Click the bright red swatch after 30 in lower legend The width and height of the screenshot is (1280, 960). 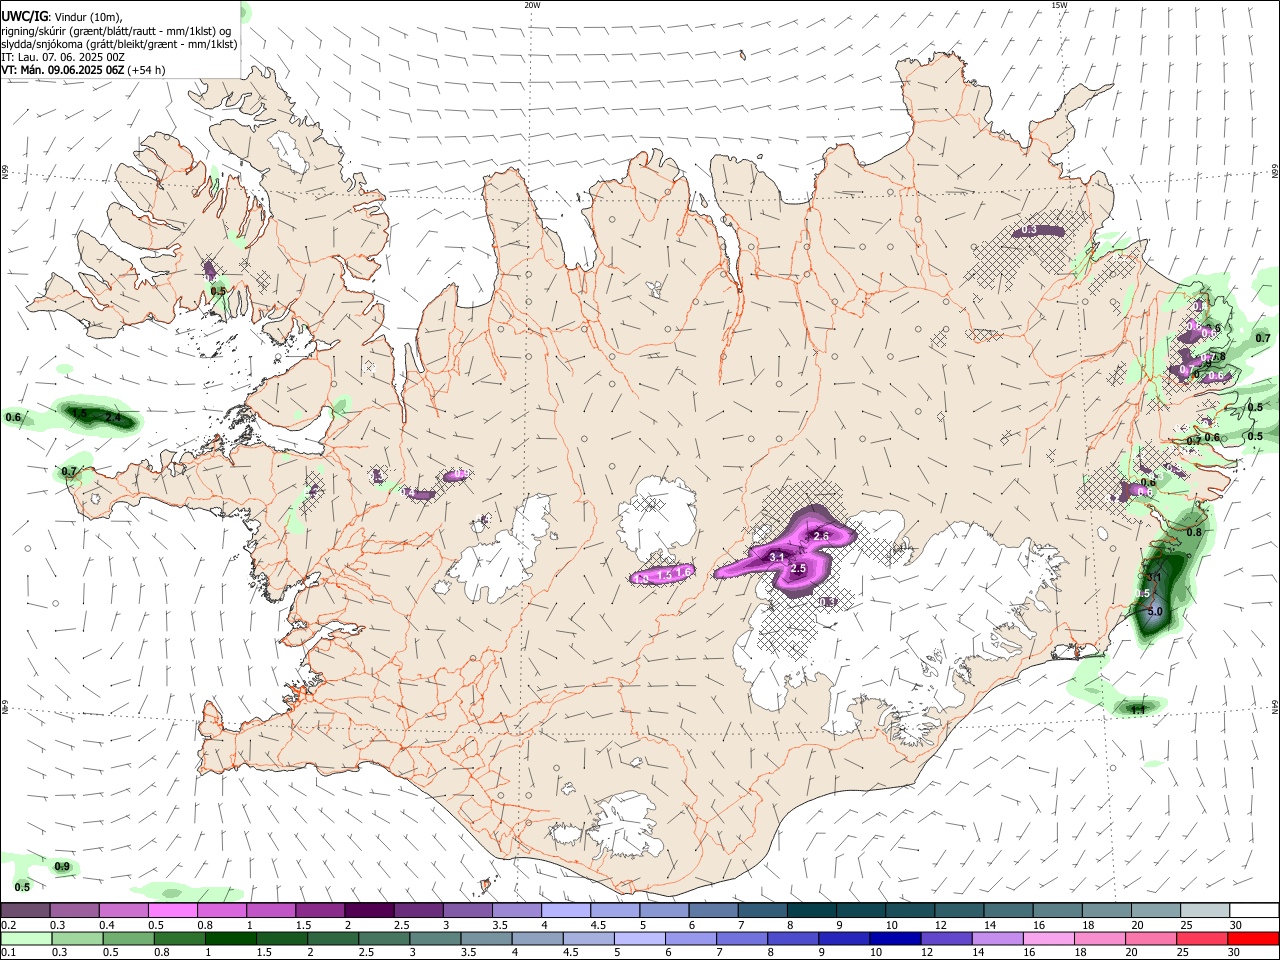tap(1254, 938)
